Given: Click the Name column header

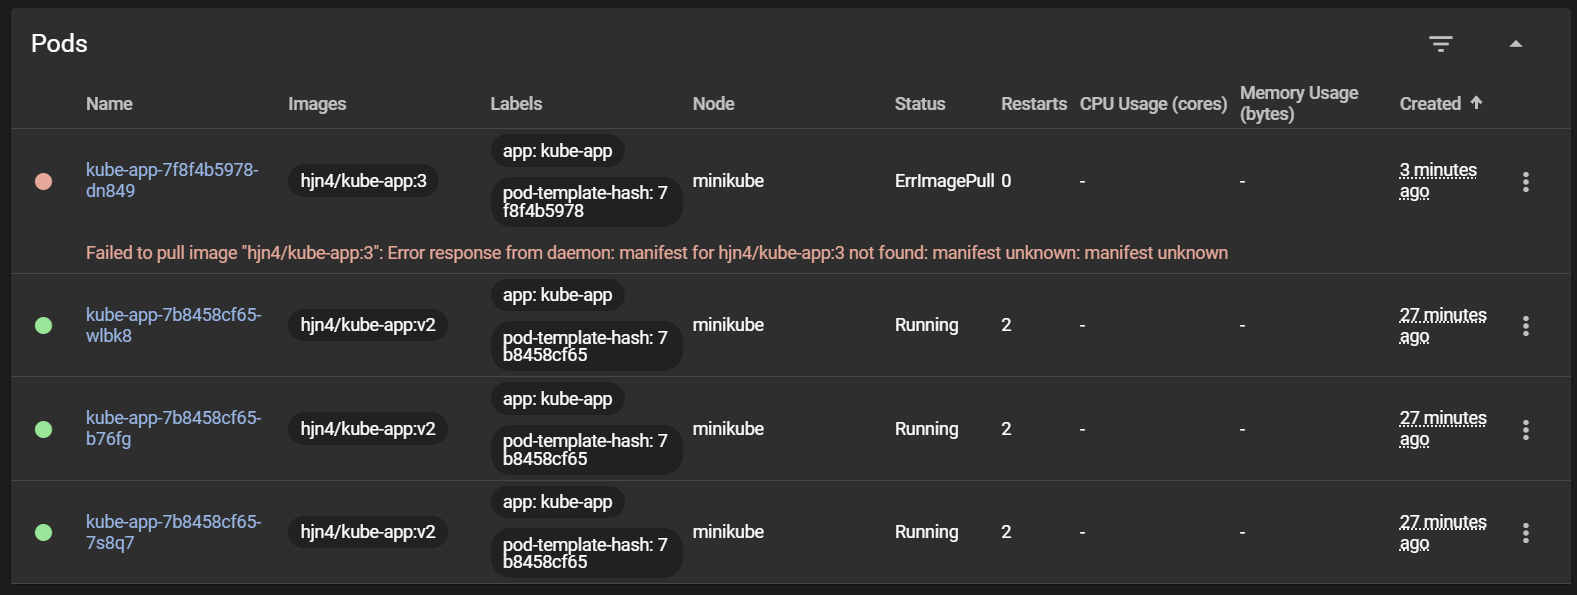Looking at the screenshot, I should (109, 104).
